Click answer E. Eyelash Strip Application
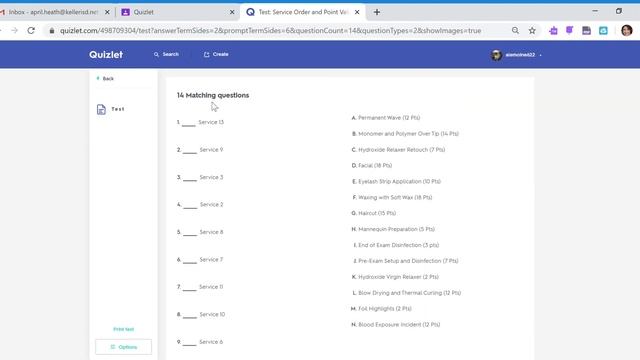Image resolution: width=640 pixels, height=360 pixels. 396,181
